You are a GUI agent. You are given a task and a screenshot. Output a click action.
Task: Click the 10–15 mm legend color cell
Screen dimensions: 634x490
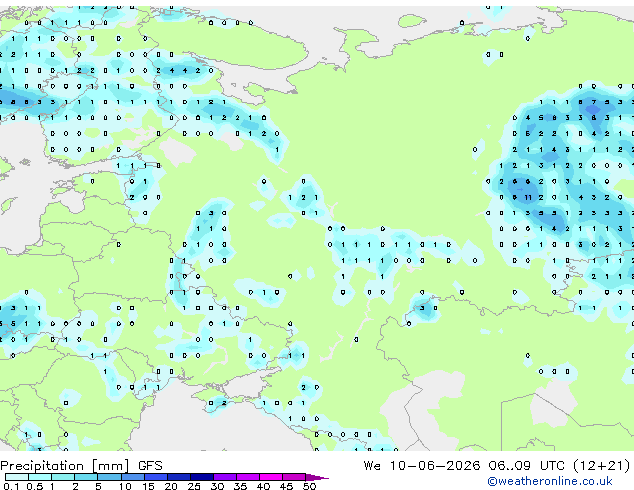pyautogui.click(x=132, y=477)
